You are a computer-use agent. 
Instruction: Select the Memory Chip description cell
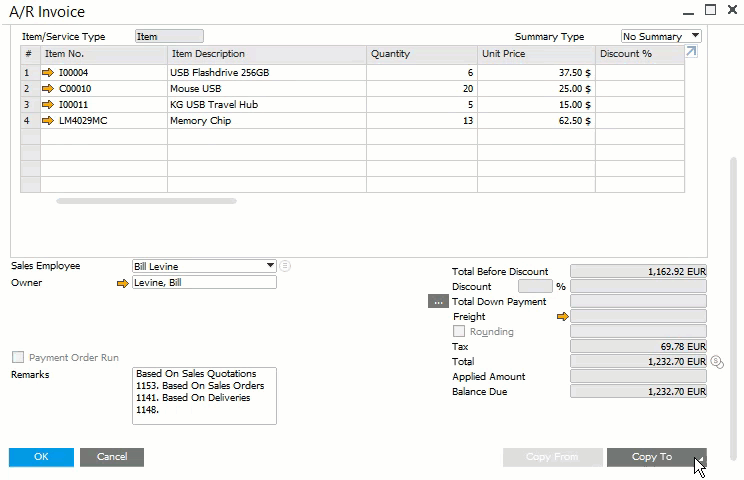tap(267, 121)
